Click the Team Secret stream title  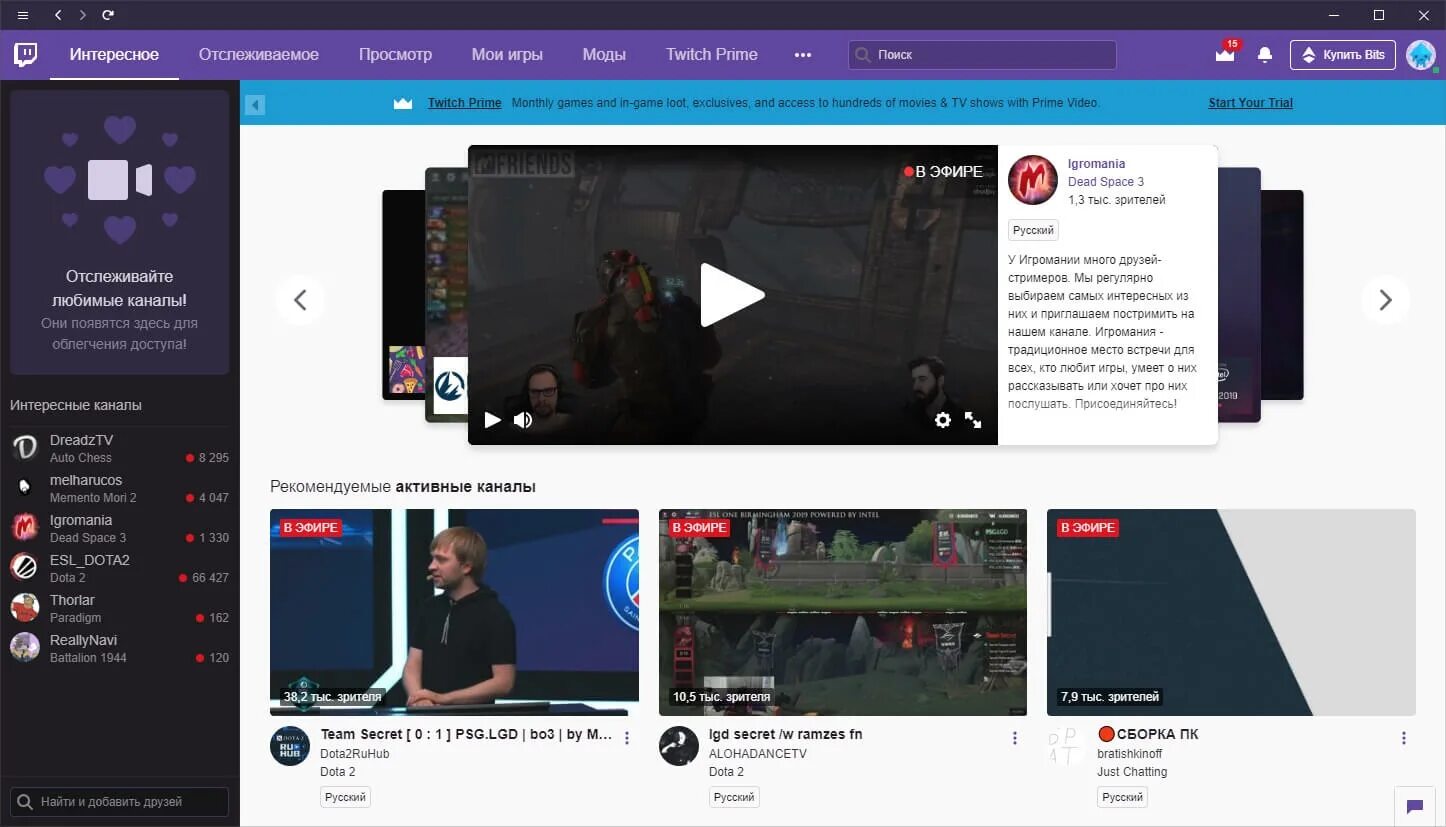pos(466,734)
